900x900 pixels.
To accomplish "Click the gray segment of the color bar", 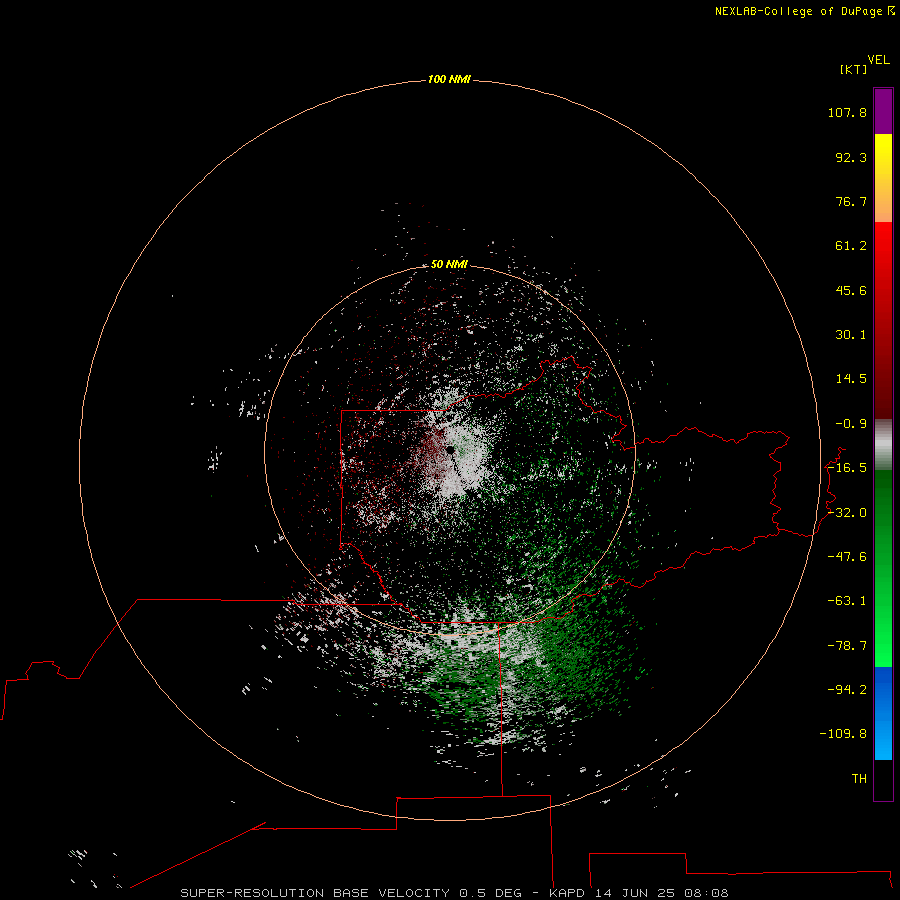I will [x=883, y=445].
